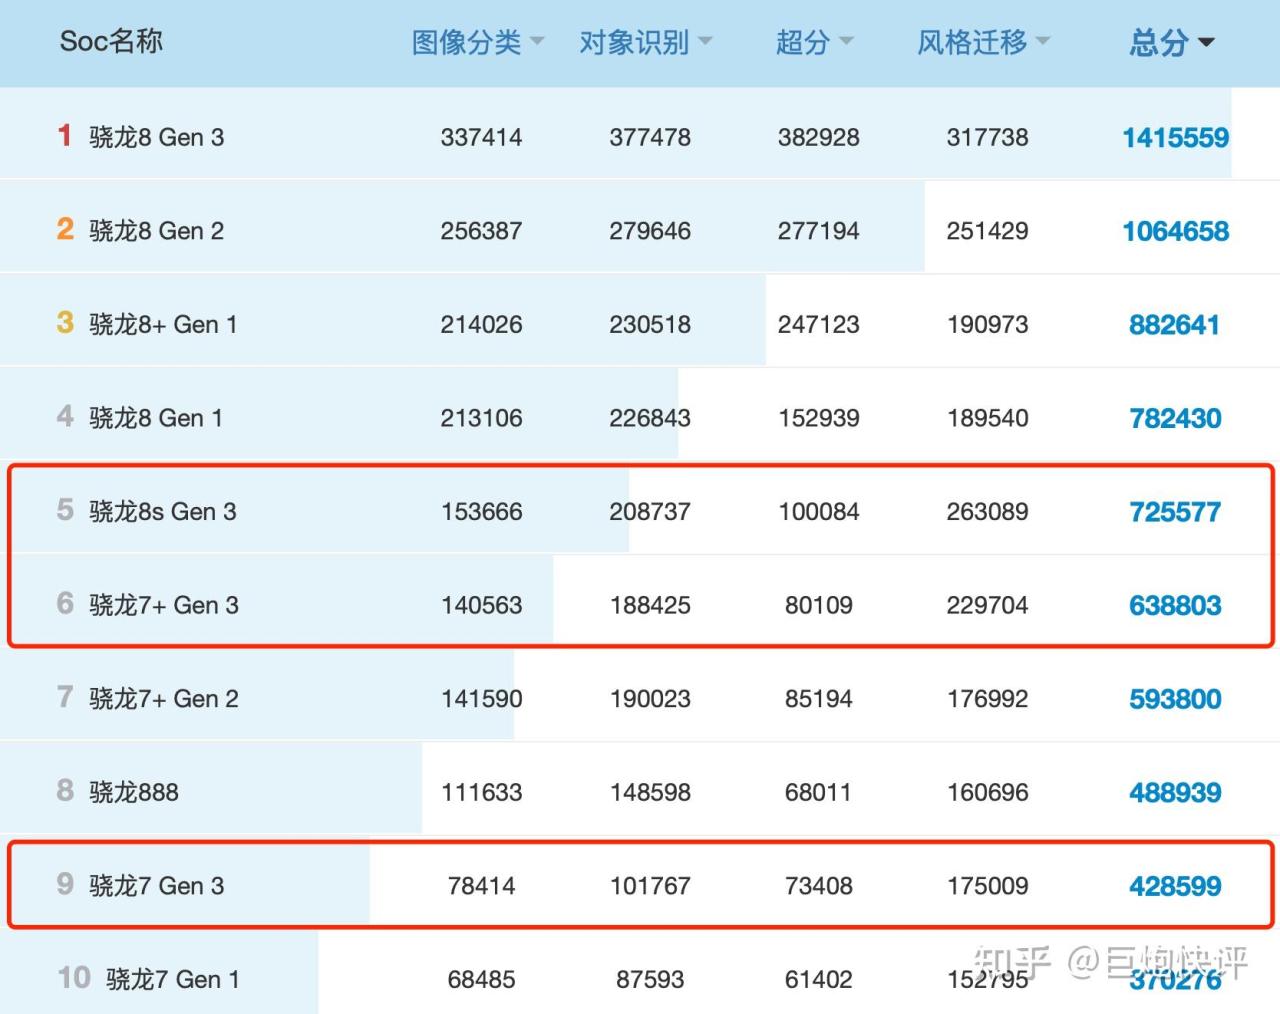Click the 68011 cell
Screen dimensions: 1280x1014
819,792
